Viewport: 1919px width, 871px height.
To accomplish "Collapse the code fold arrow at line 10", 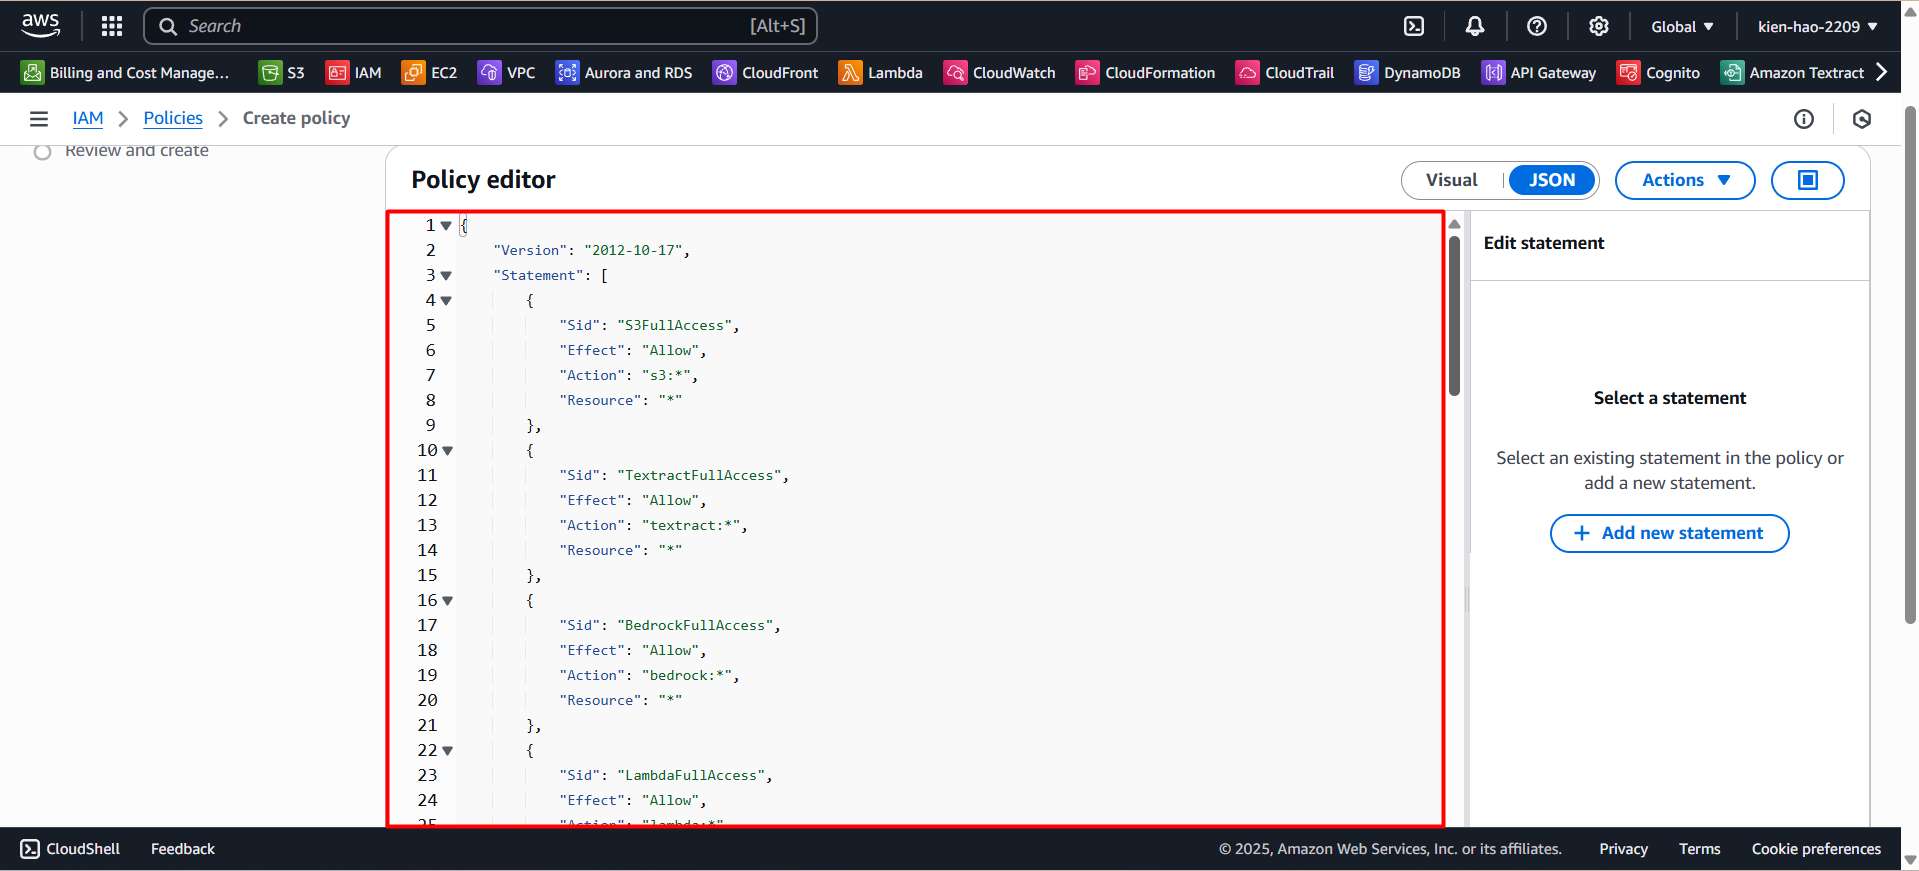I will coord(447,451).
